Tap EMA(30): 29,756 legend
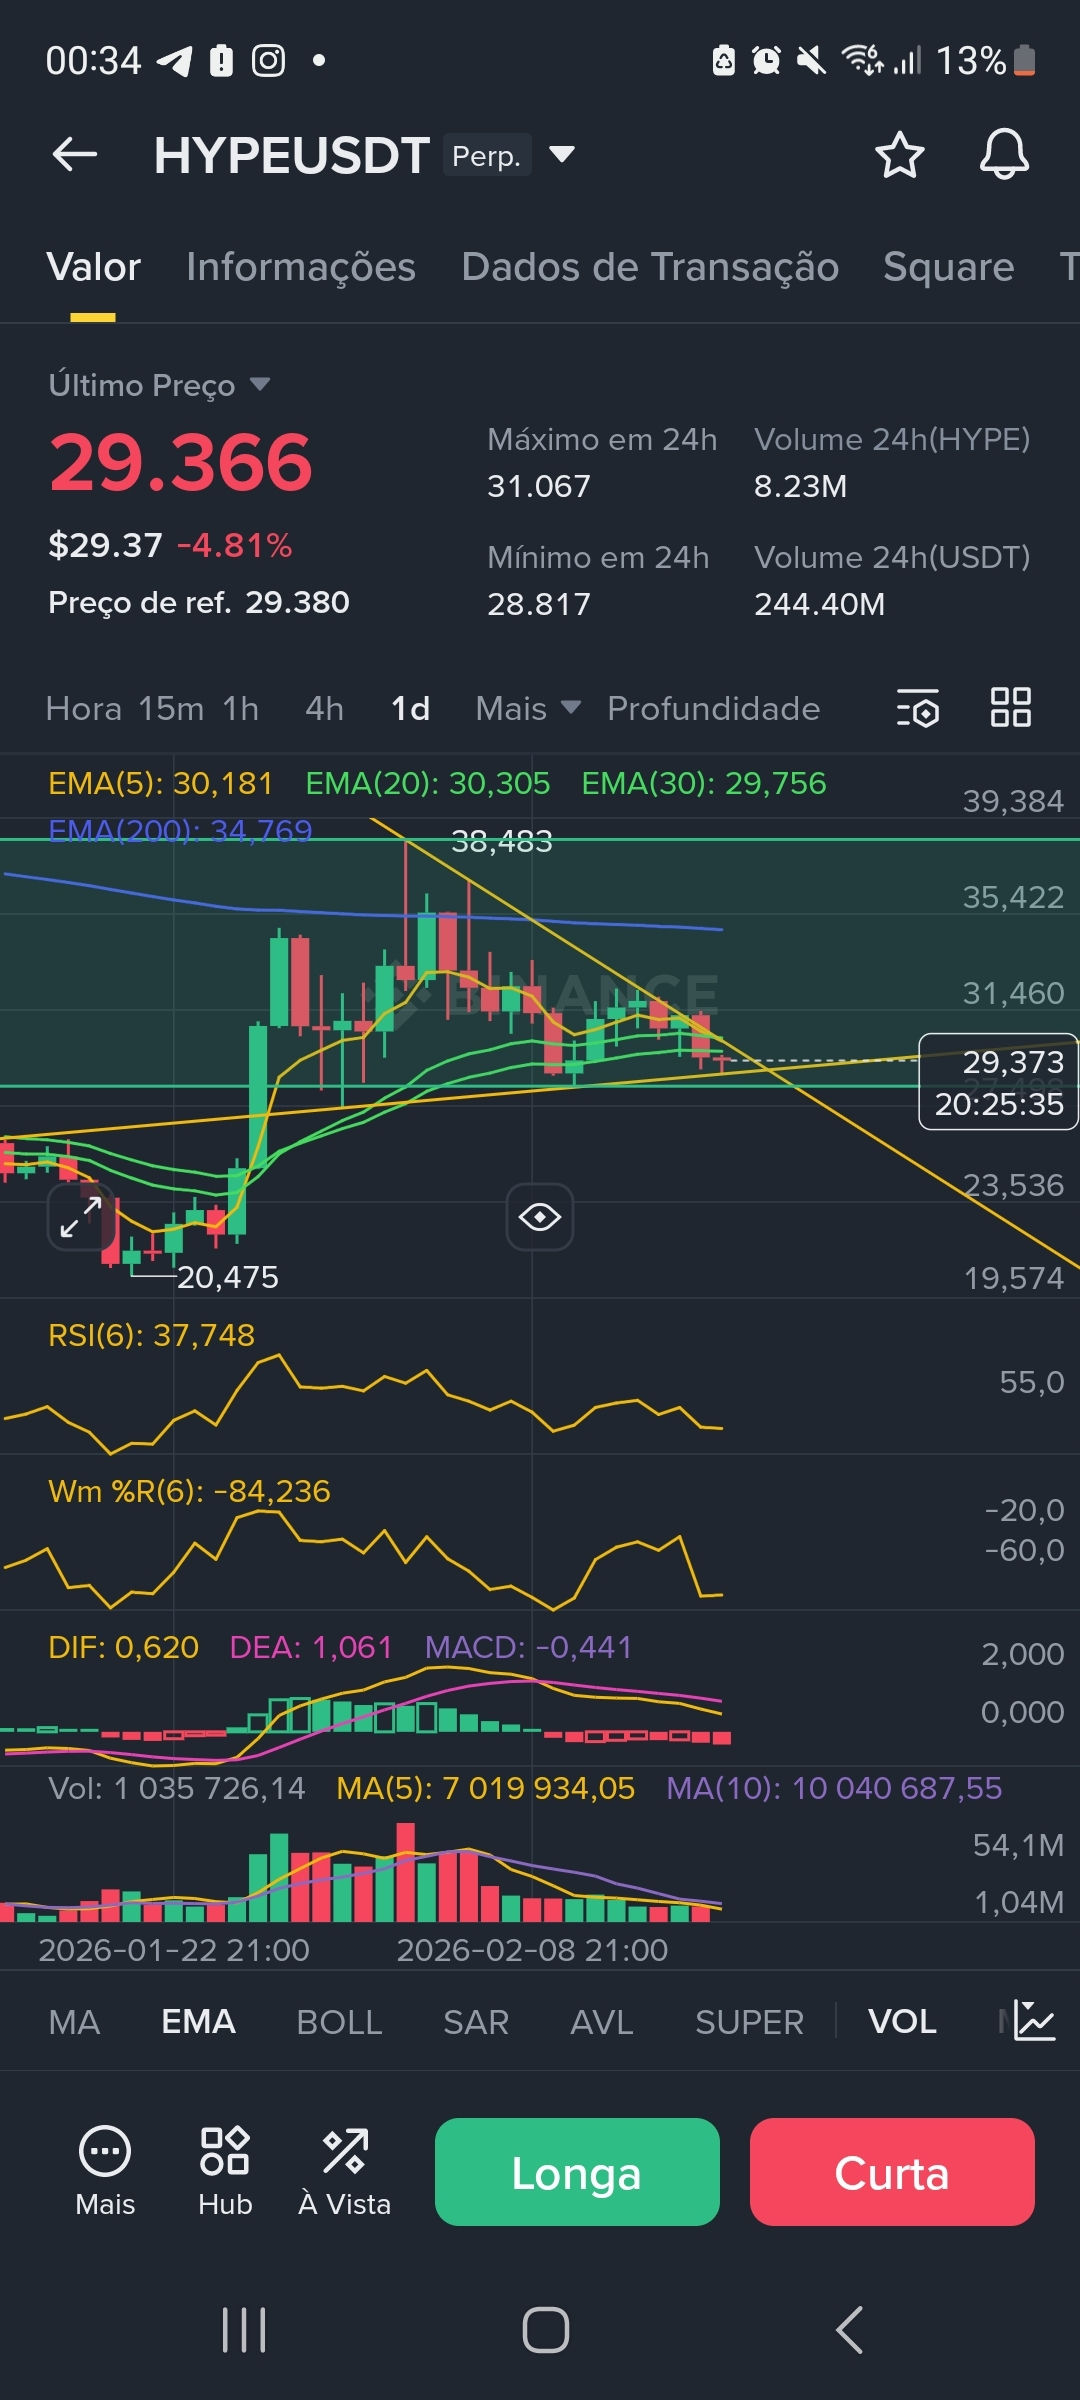Image resolution: width=1080 pixels, height=2400 pixels. pos(704,783)
